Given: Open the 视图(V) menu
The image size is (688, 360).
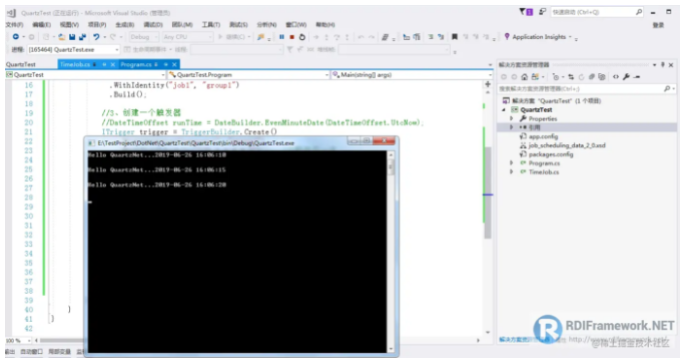Looking at the screenshot, I should [69, 25].
